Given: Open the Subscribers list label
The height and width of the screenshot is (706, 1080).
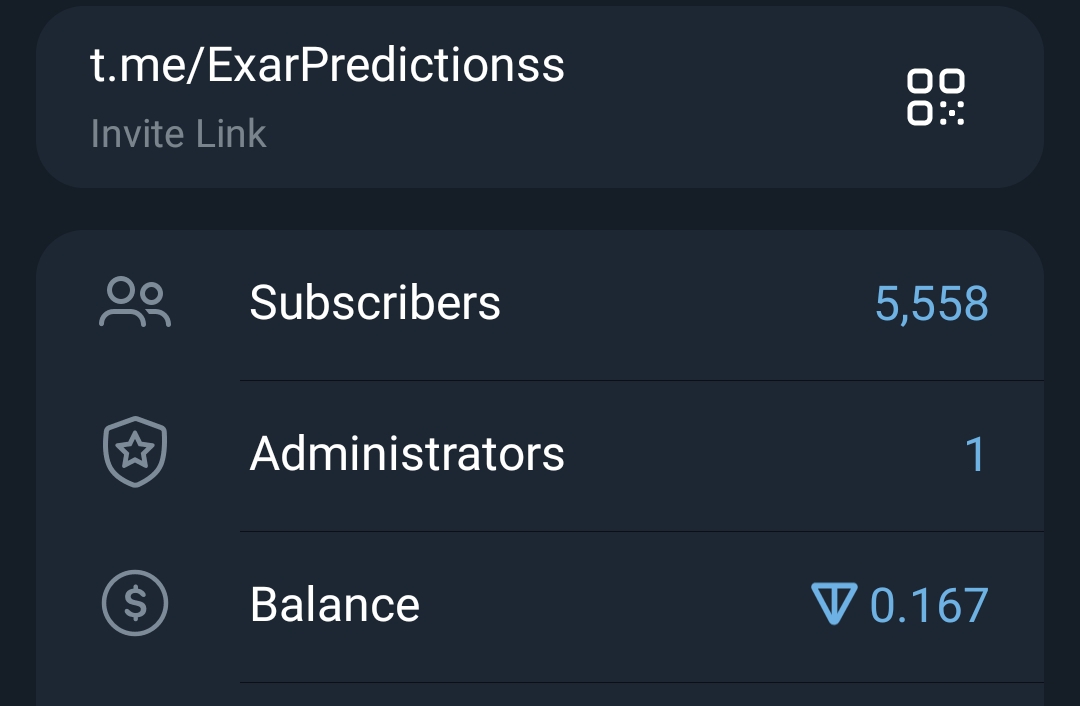Looking at the screenshot, I should coord(375,303).
